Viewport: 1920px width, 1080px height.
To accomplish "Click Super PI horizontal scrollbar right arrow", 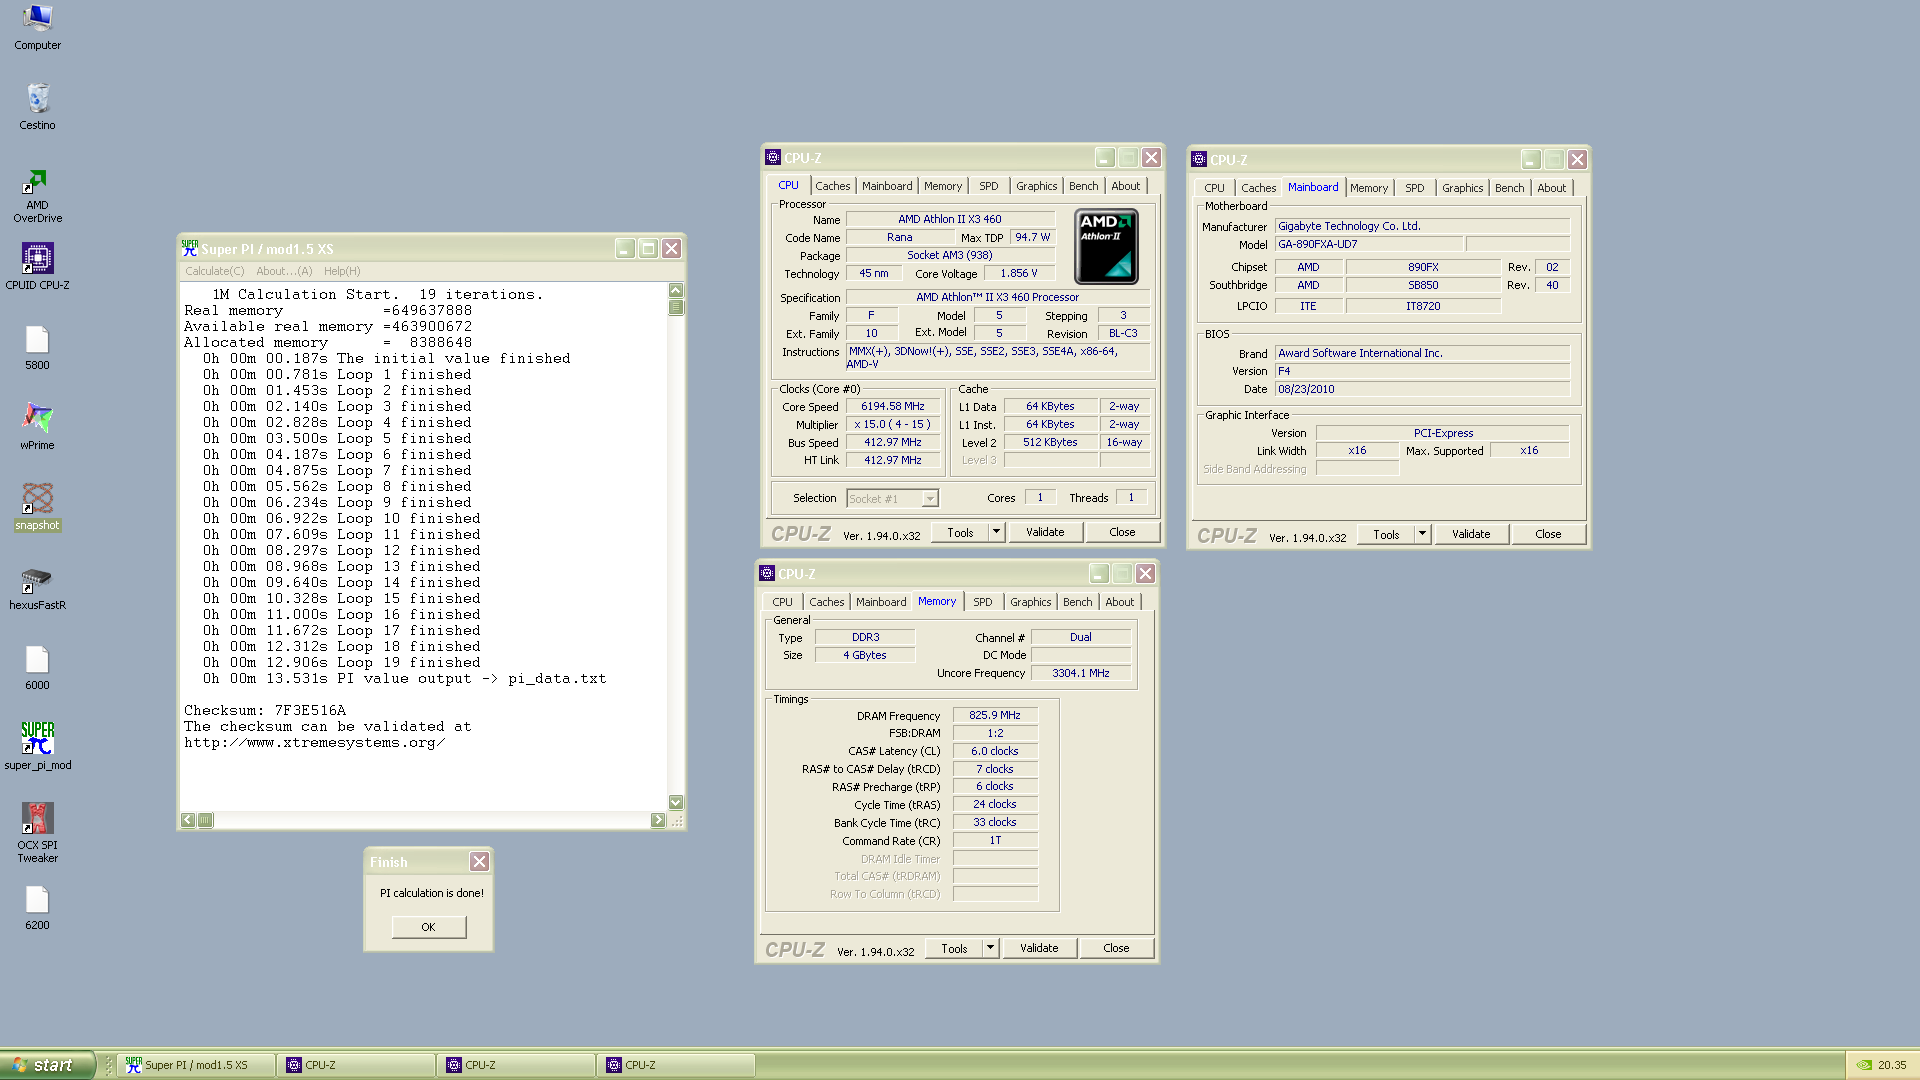I will (x=658, y=820).
